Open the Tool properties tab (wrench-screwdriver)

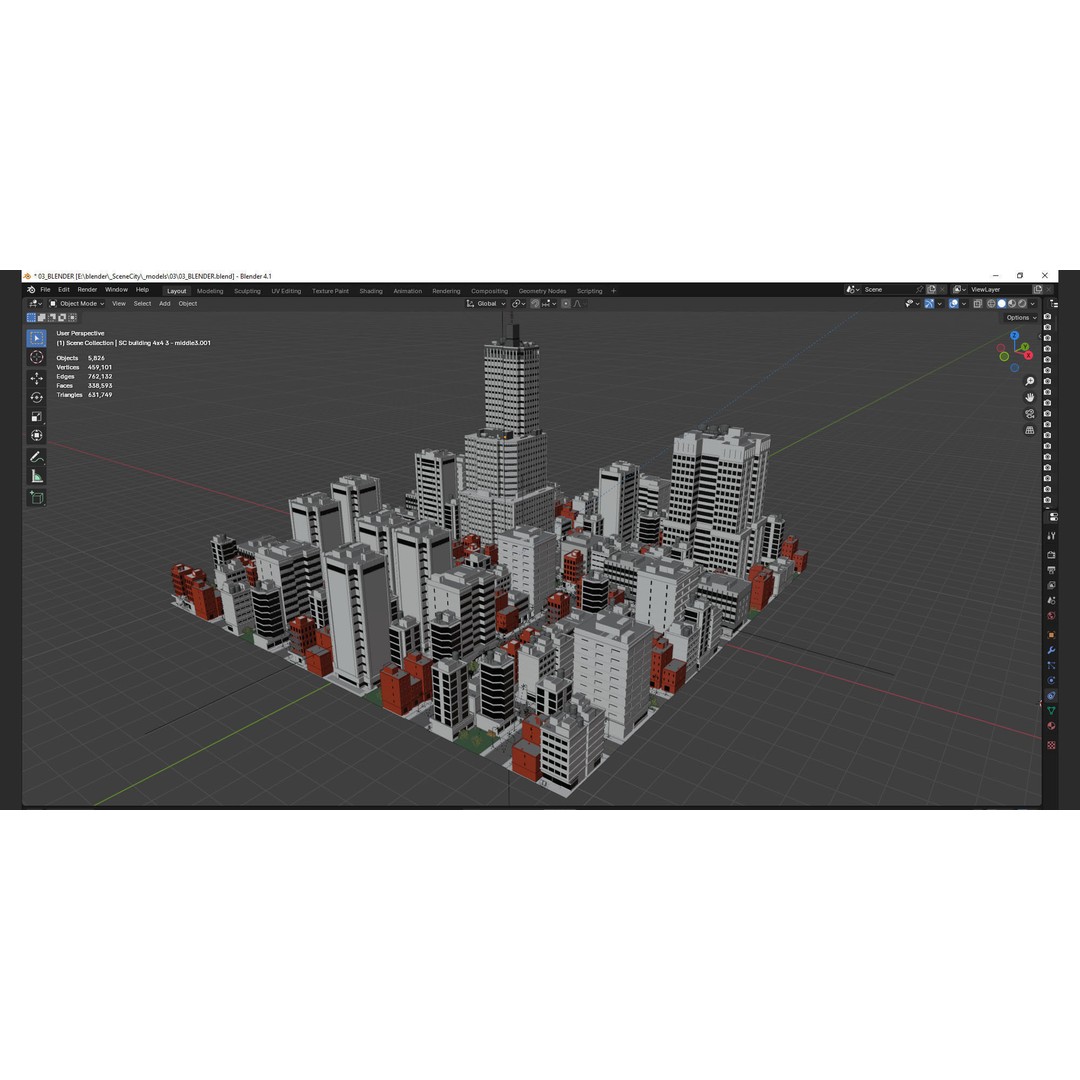point(1051,536)
